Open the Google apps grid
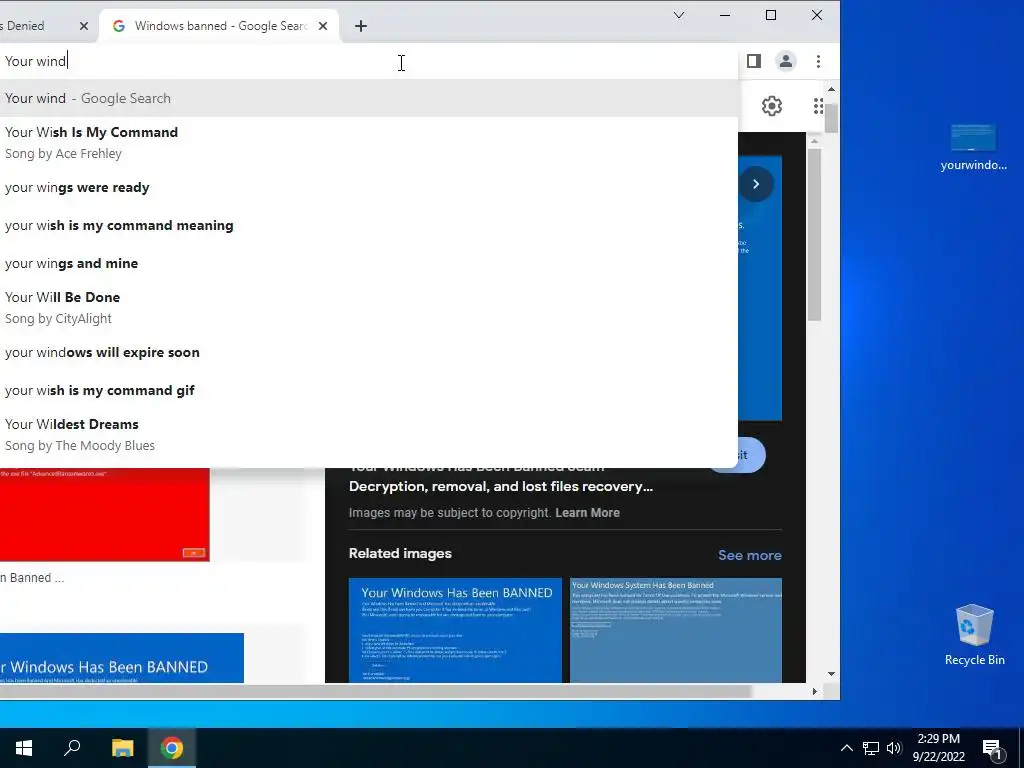This screenshot has width=1024, height=768. (818, 106)
